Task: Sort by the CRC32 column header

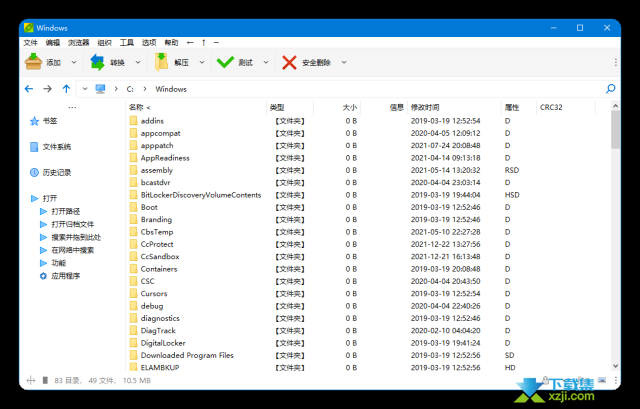Action: (x=566, y=107)
